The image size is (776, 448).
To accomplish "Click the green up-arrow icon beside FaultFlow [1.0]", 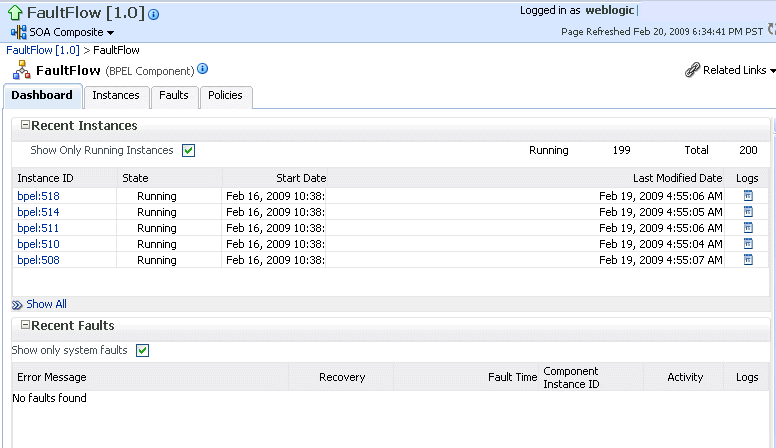I will [x=15, y=13].
